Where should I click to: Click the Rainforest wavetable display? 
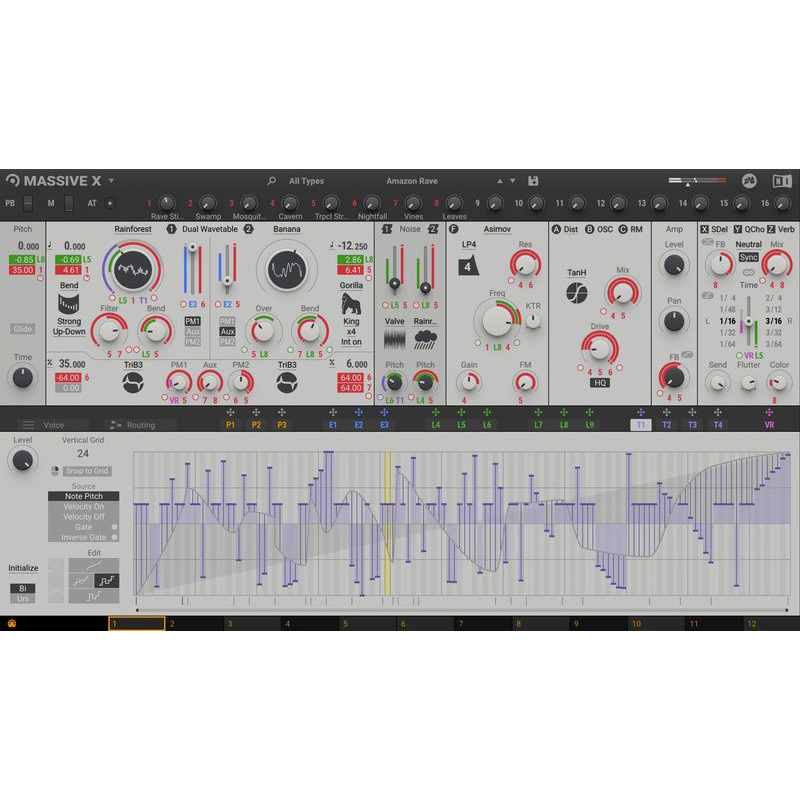coord(133,269)
